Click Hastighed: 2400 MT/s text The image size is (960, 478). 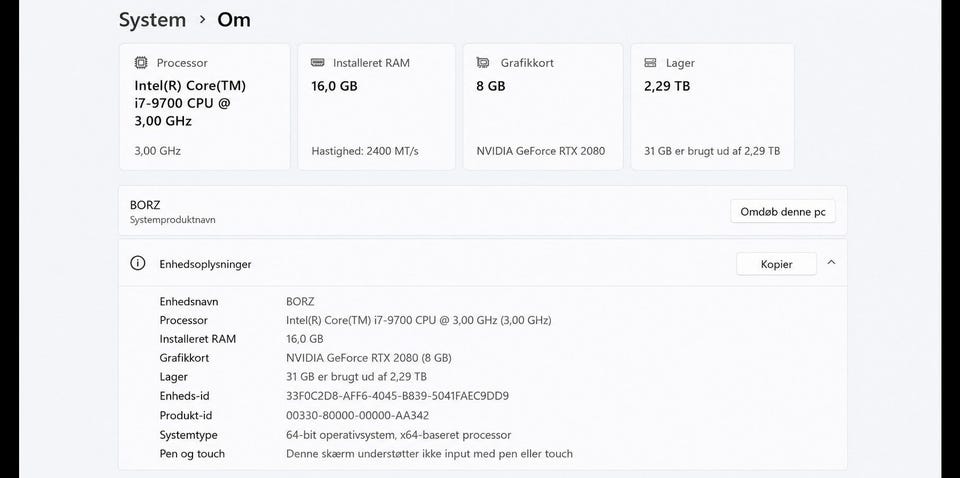365,151
